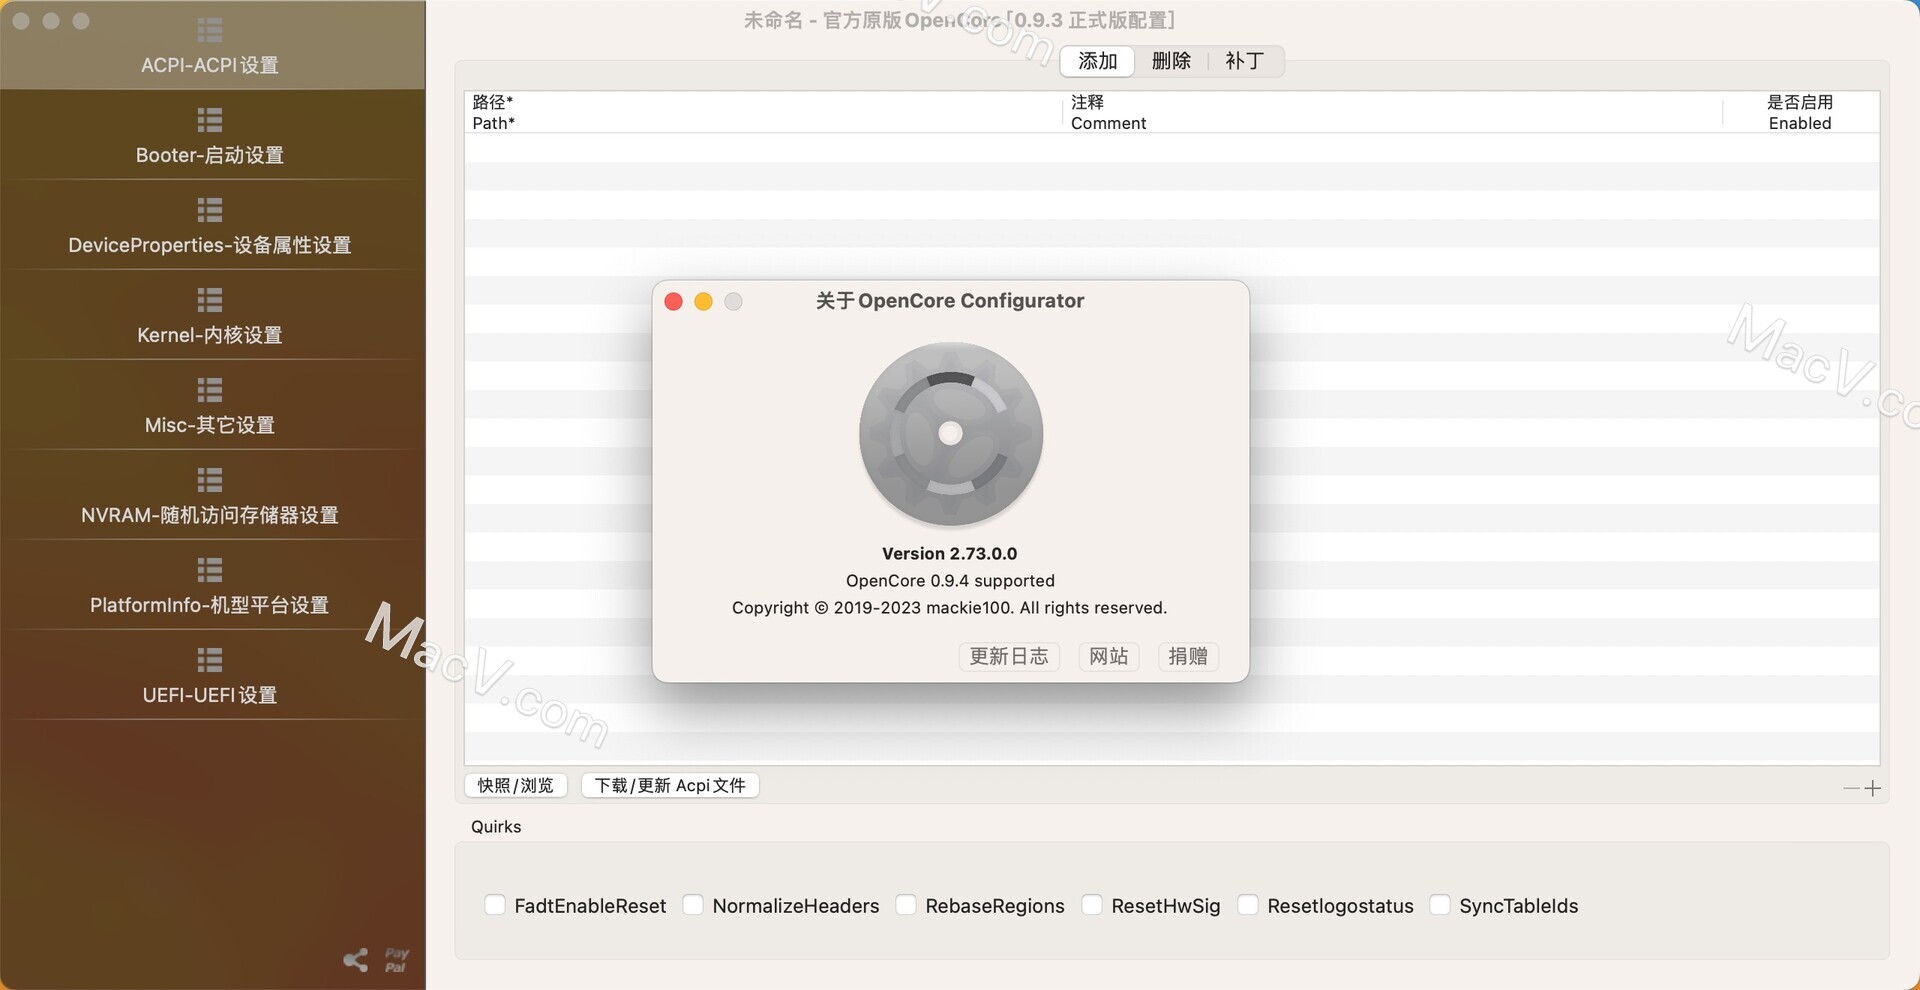The height and width of the screenshot is (990, 1920).
Task: Select the DeviceProperties section list icon
Action: (x=210, y=210)
